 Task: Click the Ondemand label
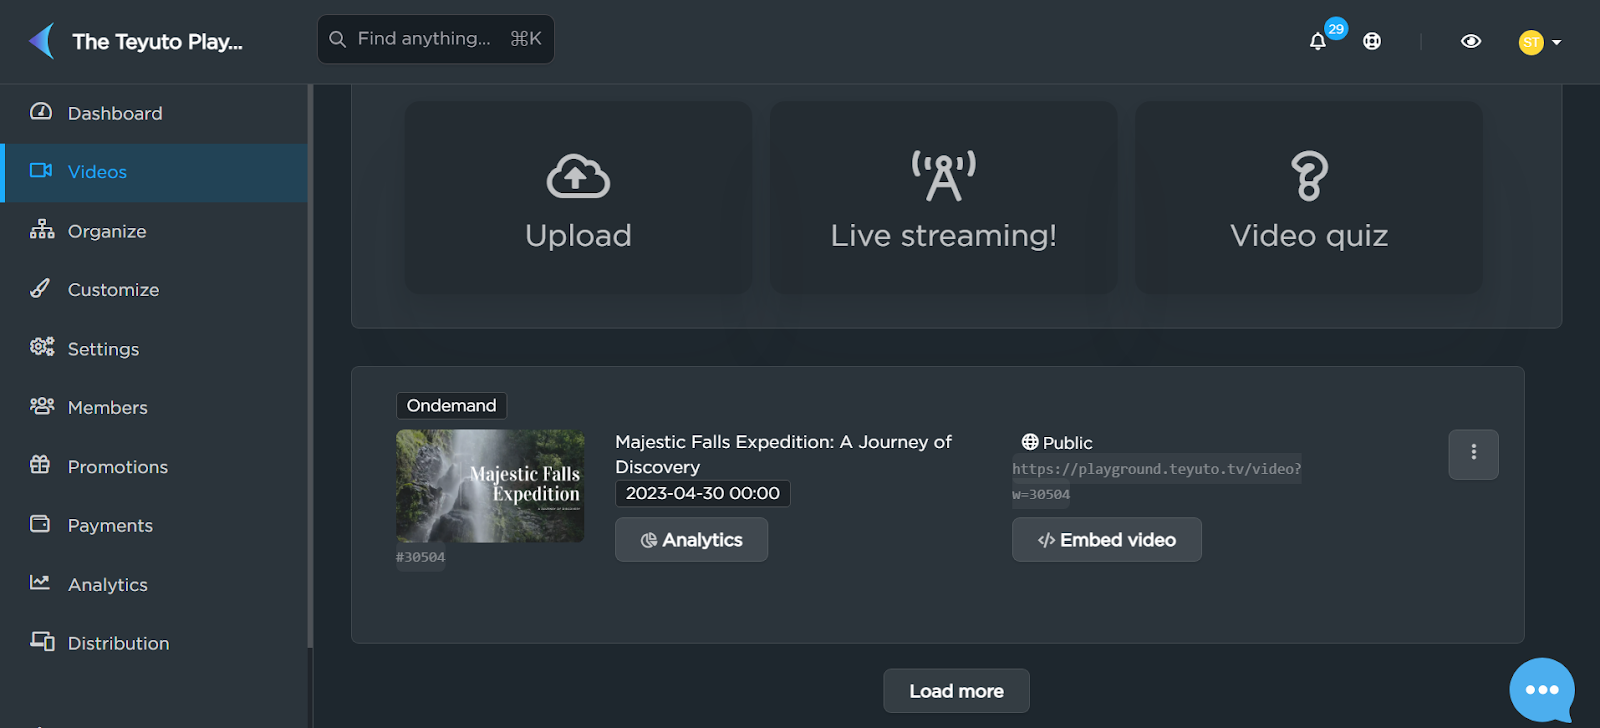(x=451, y=405)
